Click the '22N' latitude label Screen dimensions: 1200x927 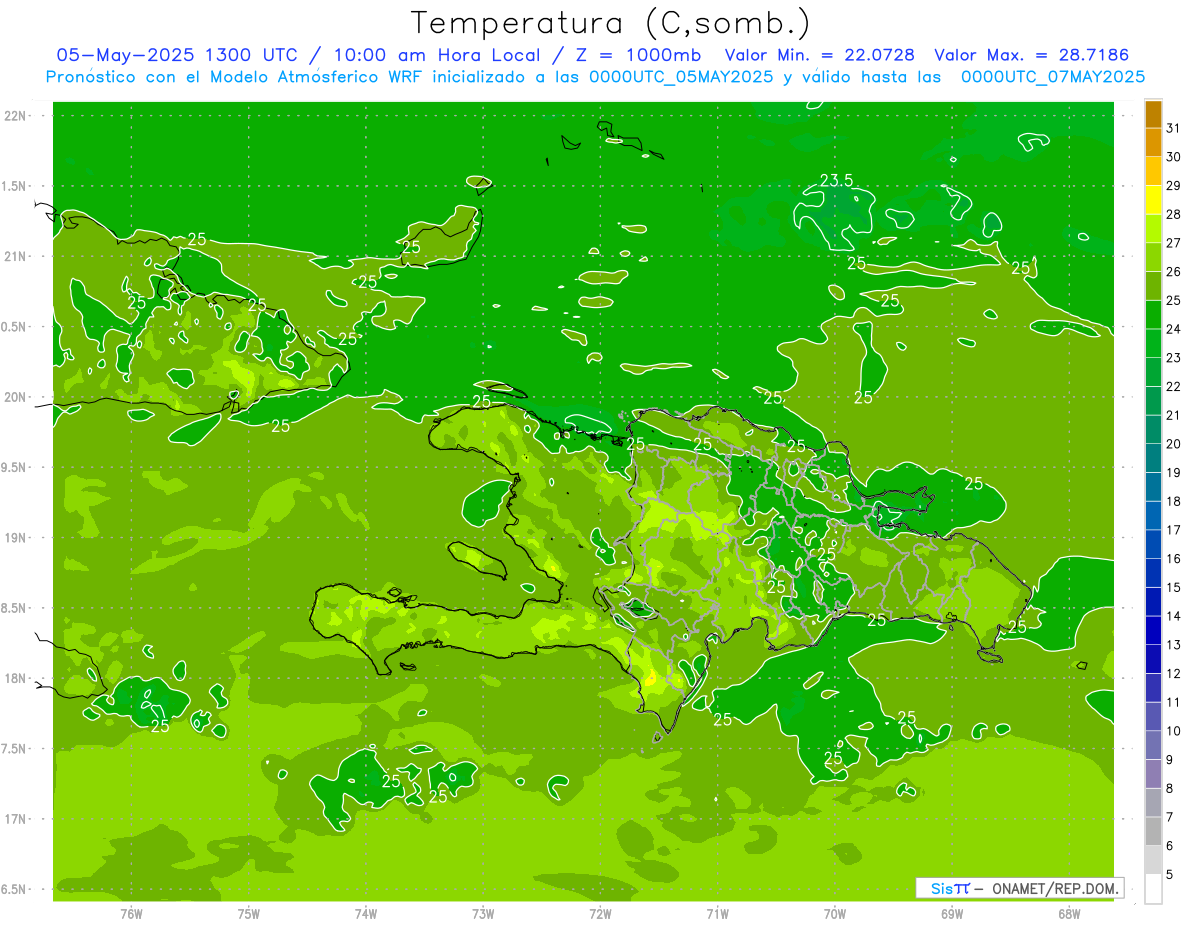17,116
